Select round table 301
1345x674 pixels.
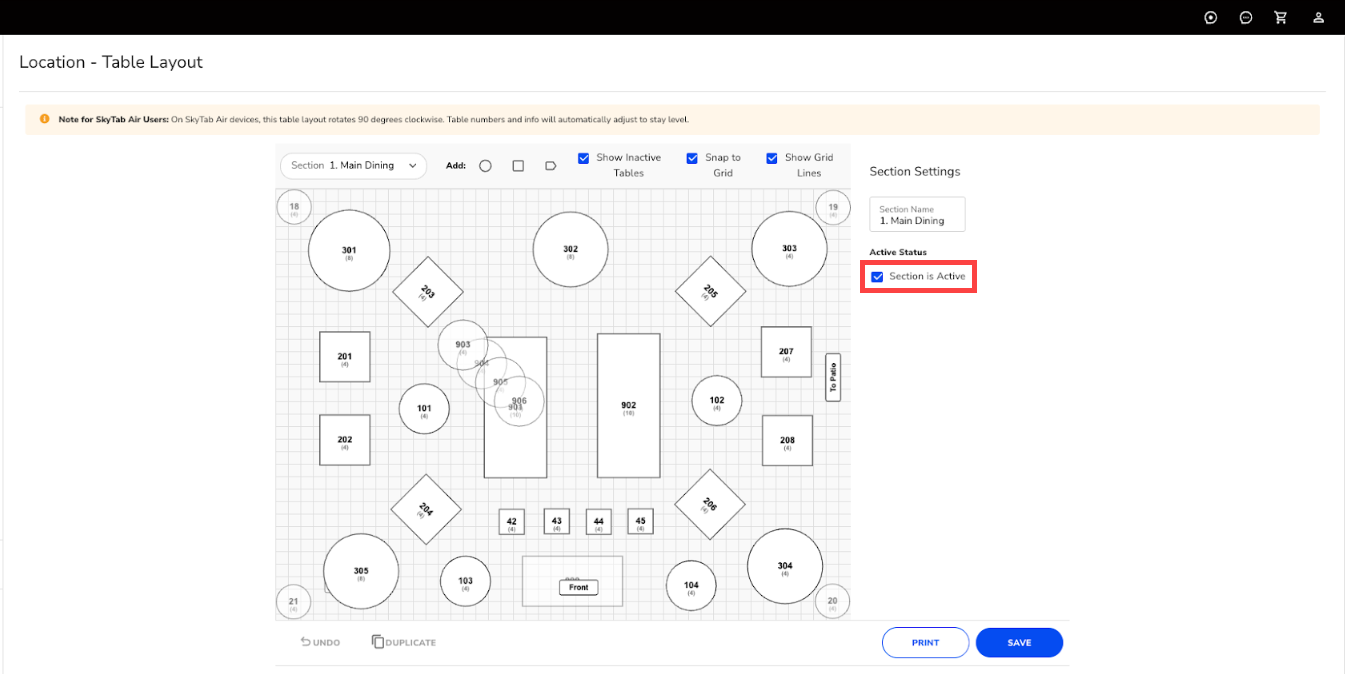coord(348,252)
